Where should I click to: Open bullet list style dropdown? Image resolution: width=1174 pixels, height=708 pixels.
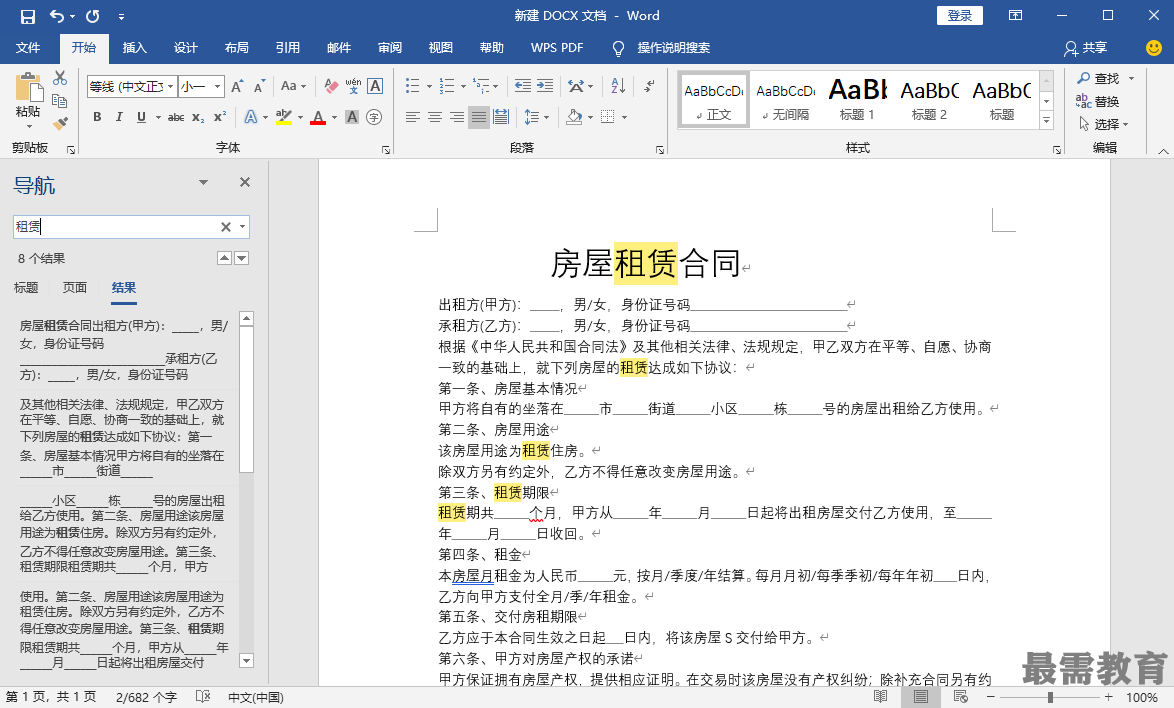click(x=429, y=87)
